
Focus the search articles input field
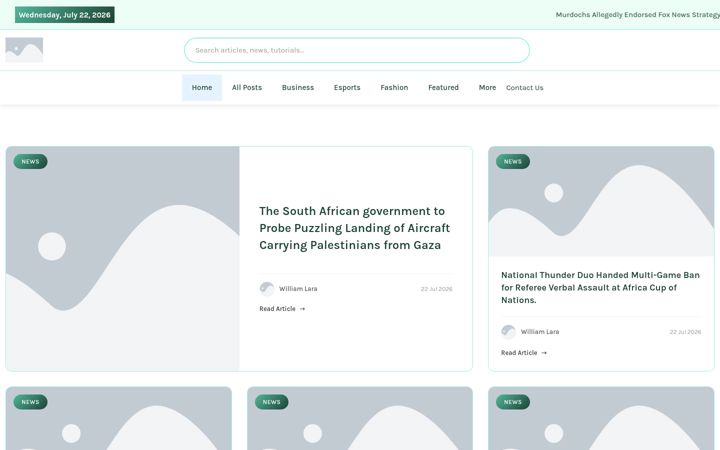[x=357, y=50]
